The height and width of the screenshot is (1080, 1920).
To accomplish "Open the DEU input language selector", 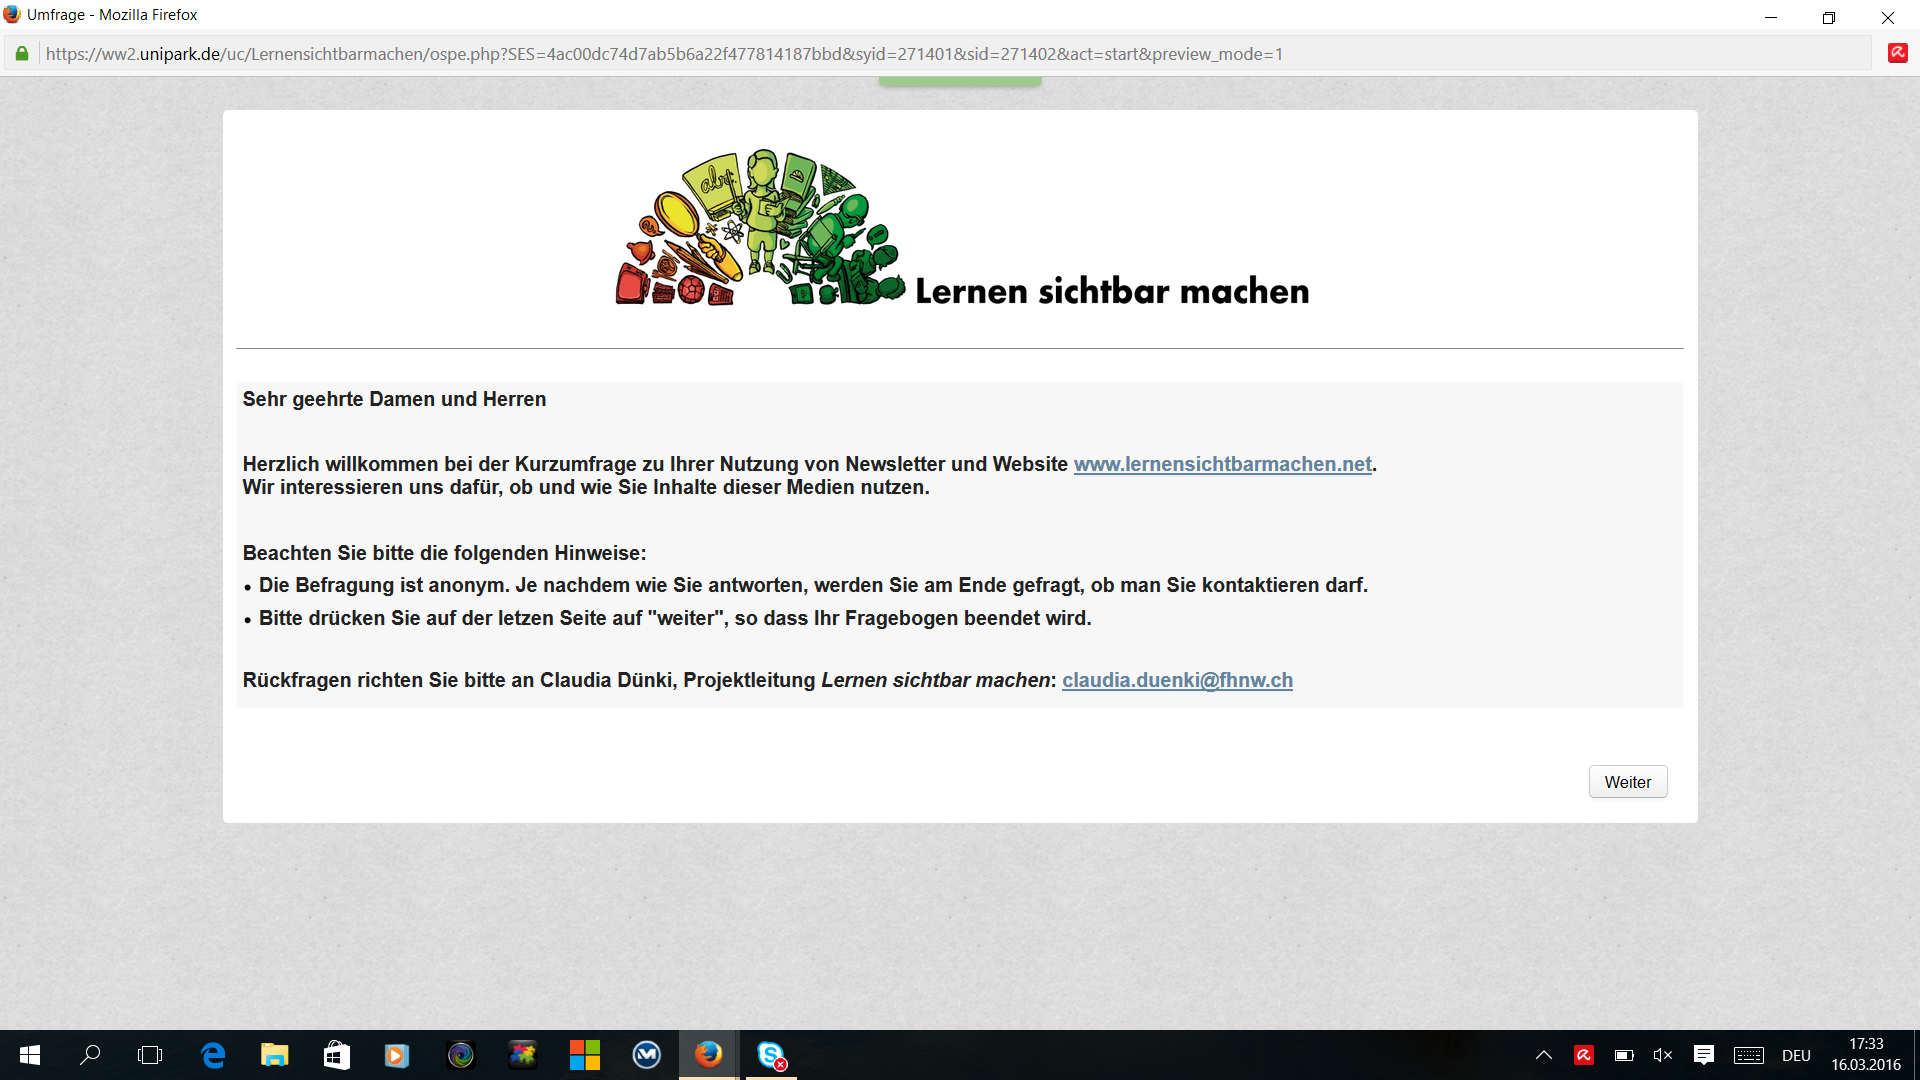I will pyautogui.click(x=1796, y=1055).
